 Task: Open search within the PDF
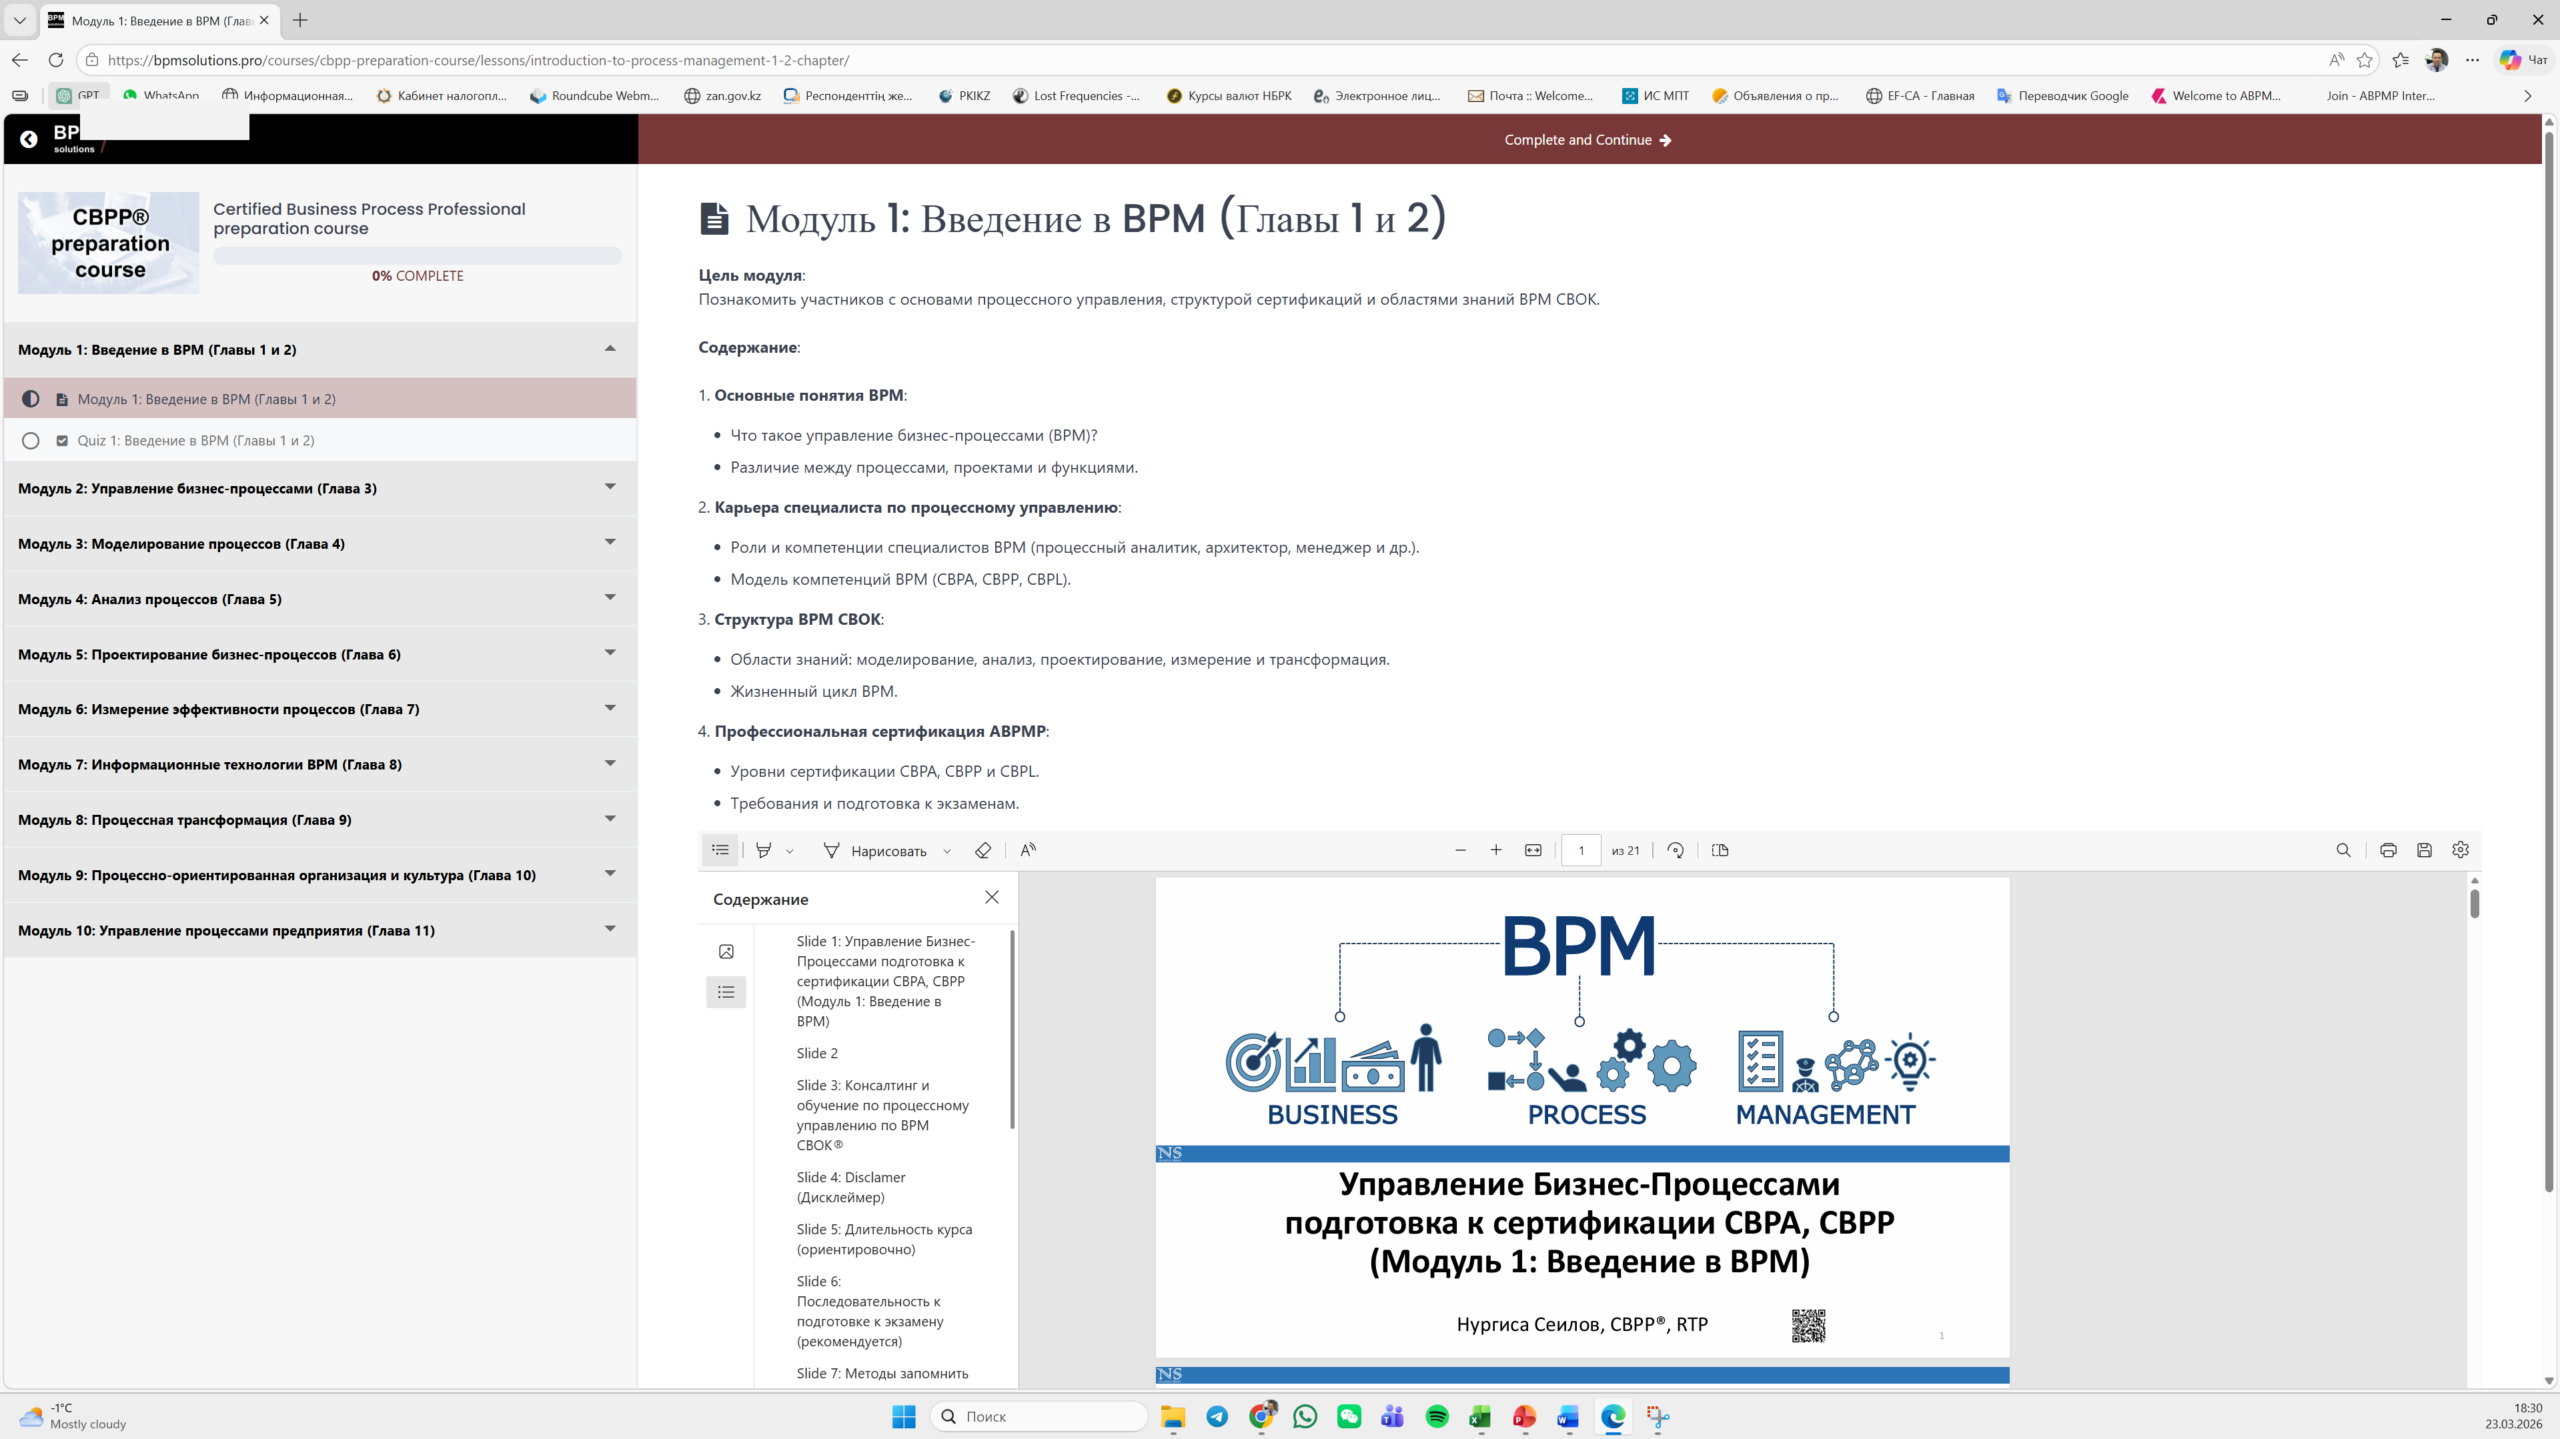[2343, 850]
